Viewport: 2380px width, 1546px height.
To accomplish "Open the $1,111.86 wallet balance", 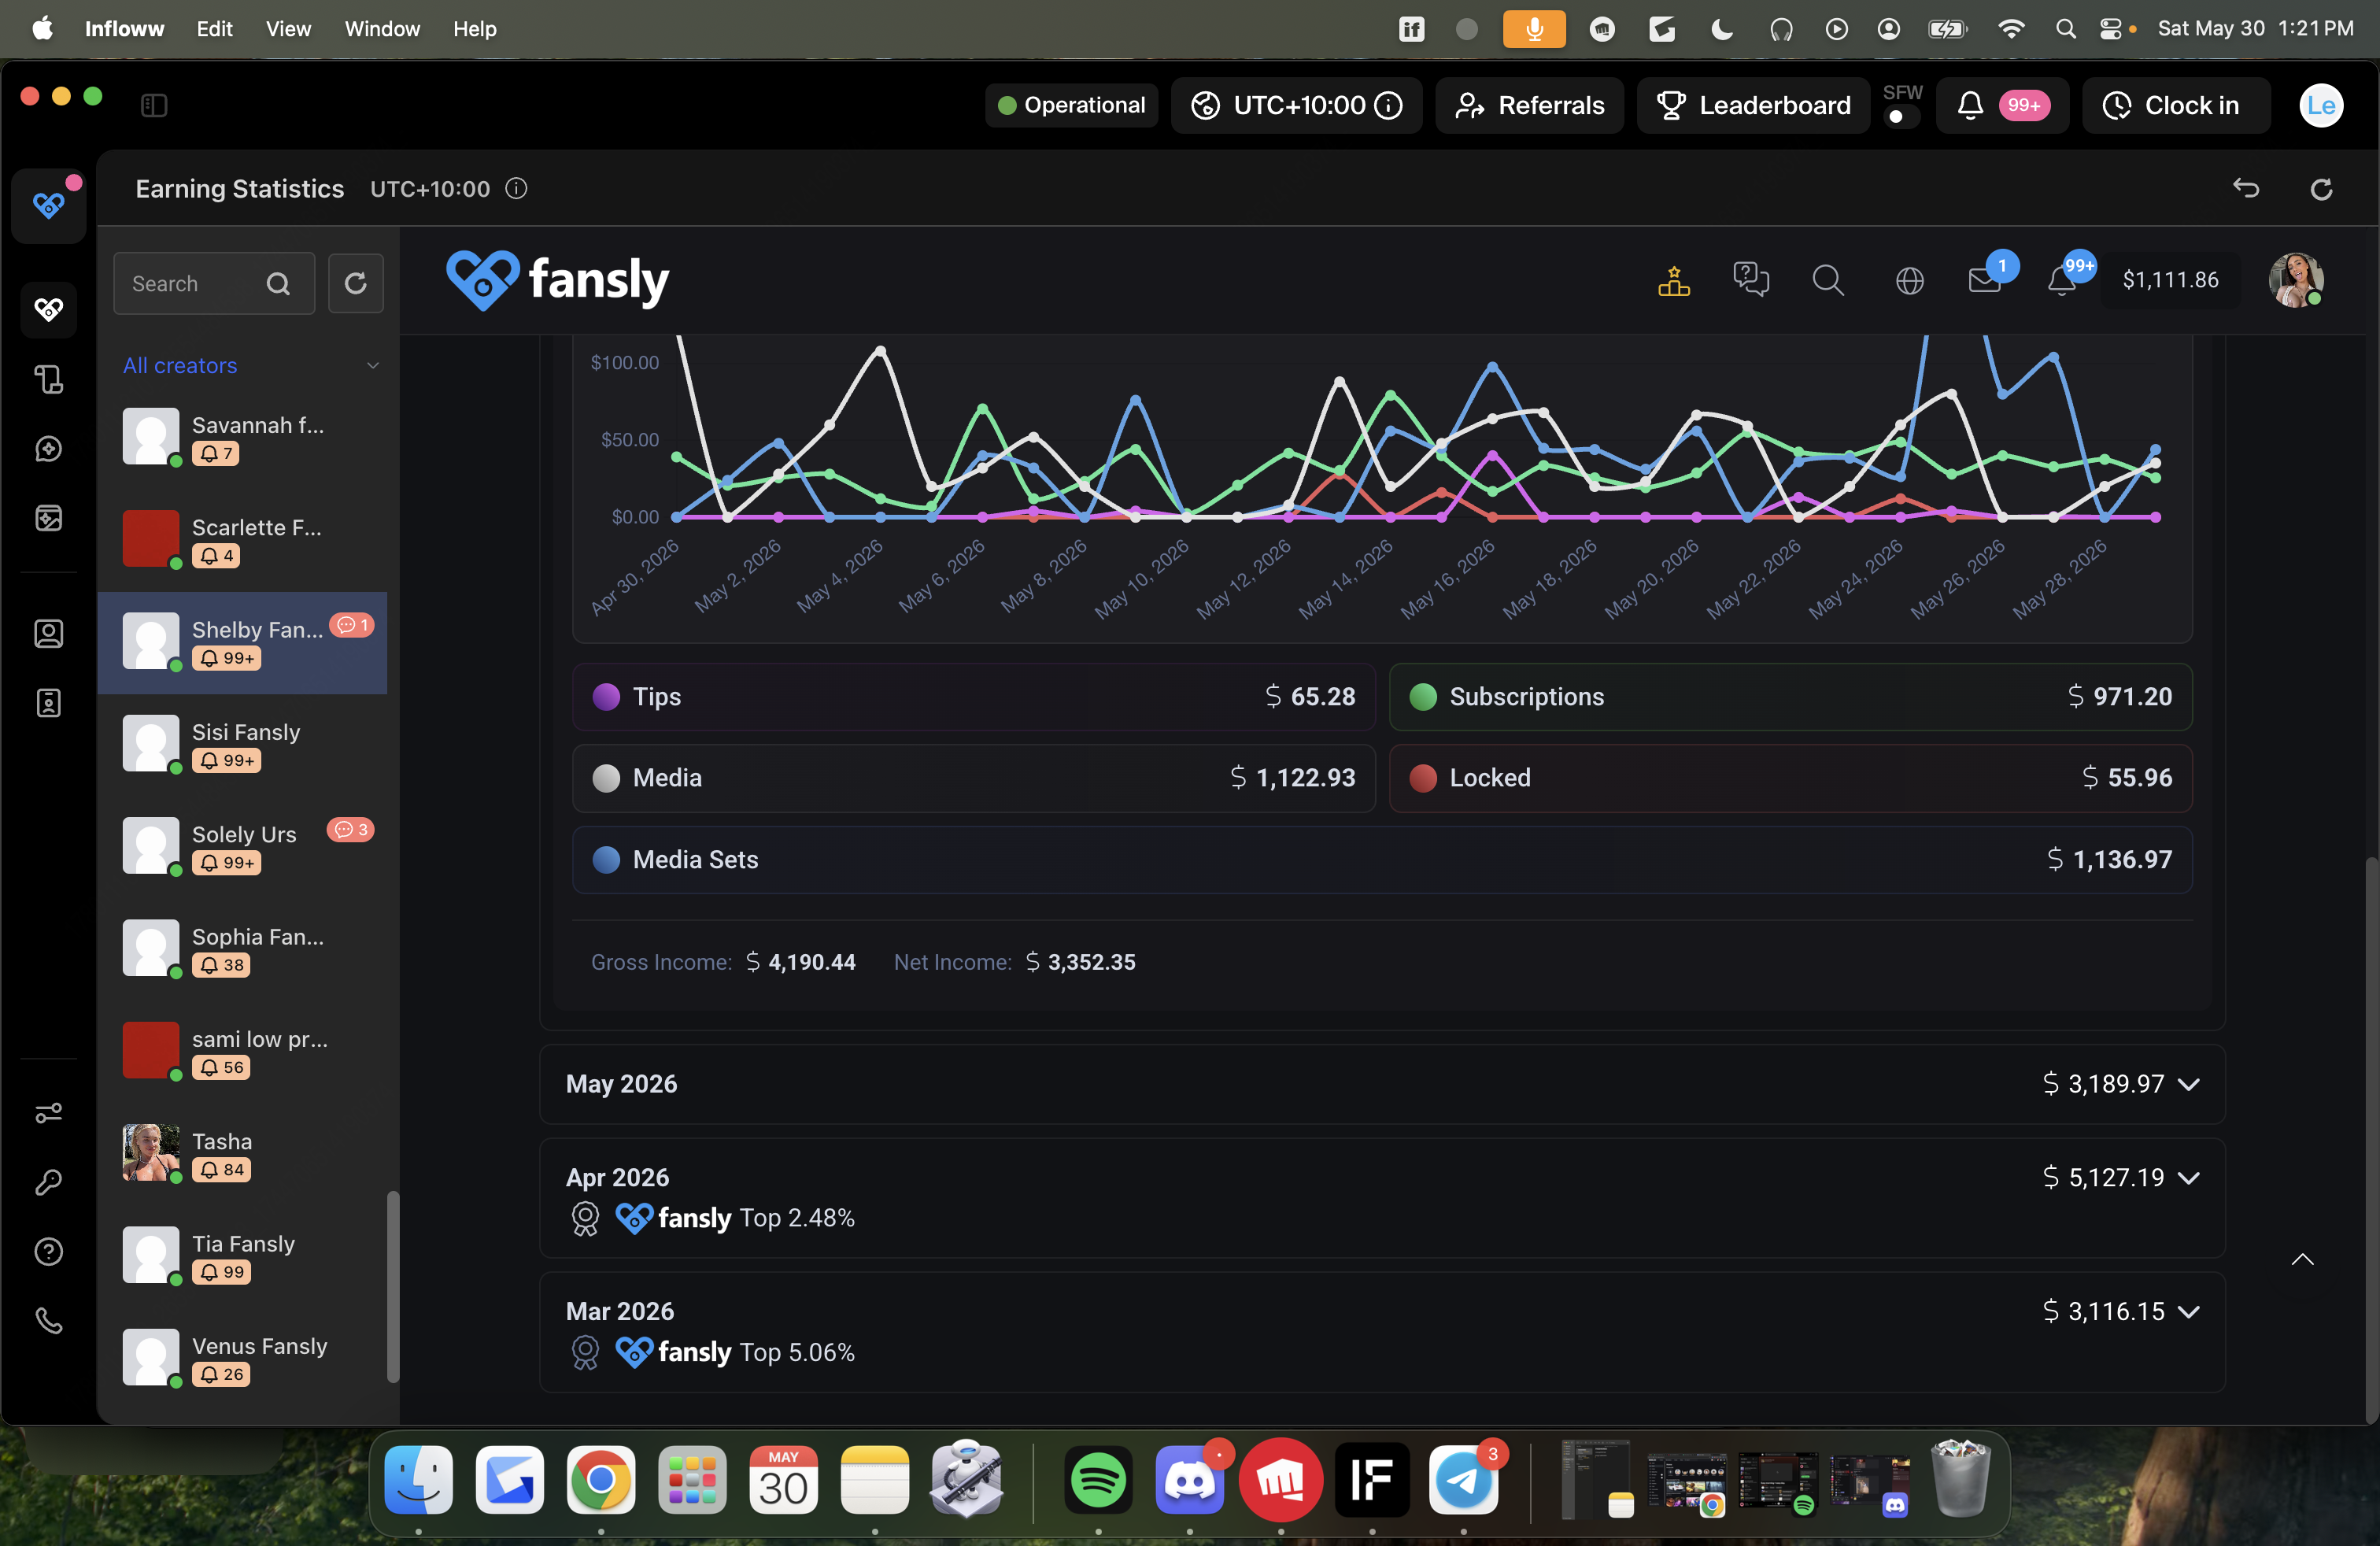I will click(2170, 280).
